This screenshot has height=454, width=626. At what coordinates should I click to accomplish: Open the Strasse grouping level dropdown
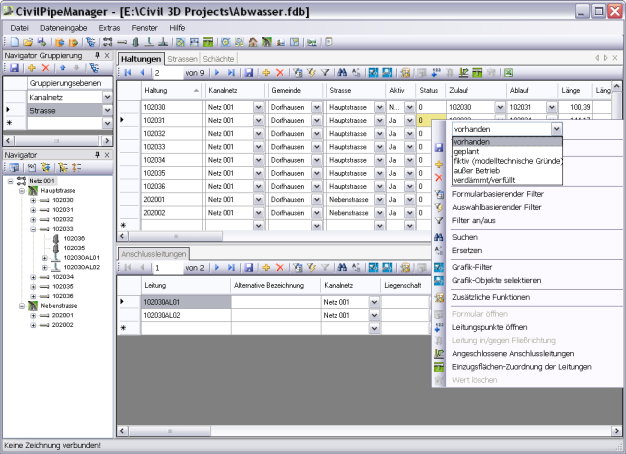pos(105,111)
